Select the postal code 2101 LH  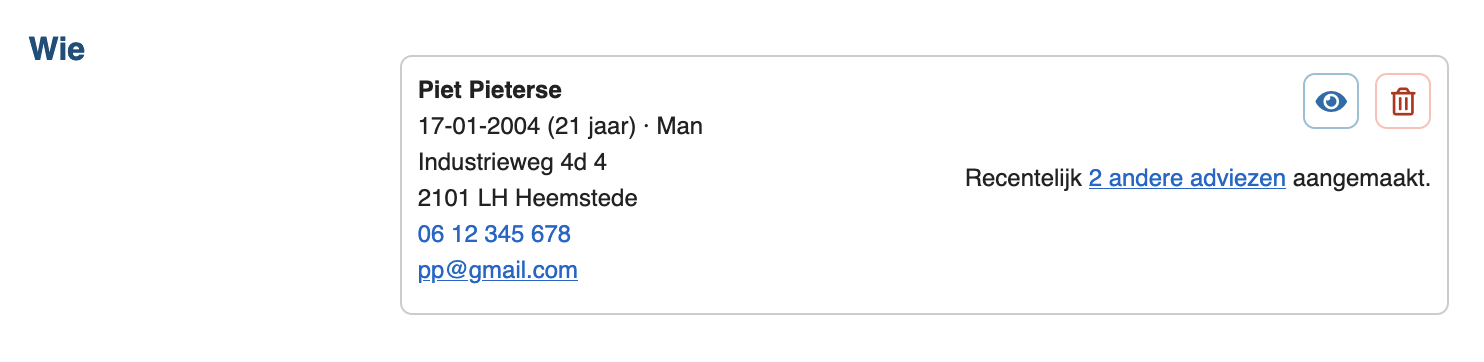click(463, 198)
